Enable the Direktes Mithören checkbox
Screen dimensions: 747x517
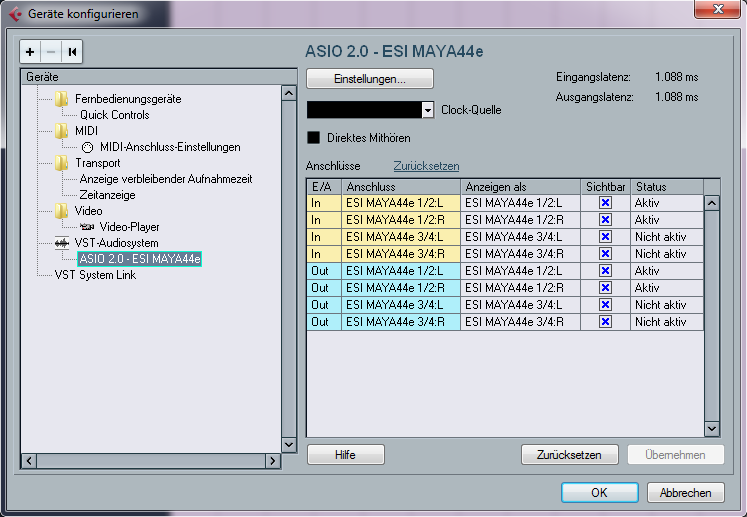coord(313,138)
